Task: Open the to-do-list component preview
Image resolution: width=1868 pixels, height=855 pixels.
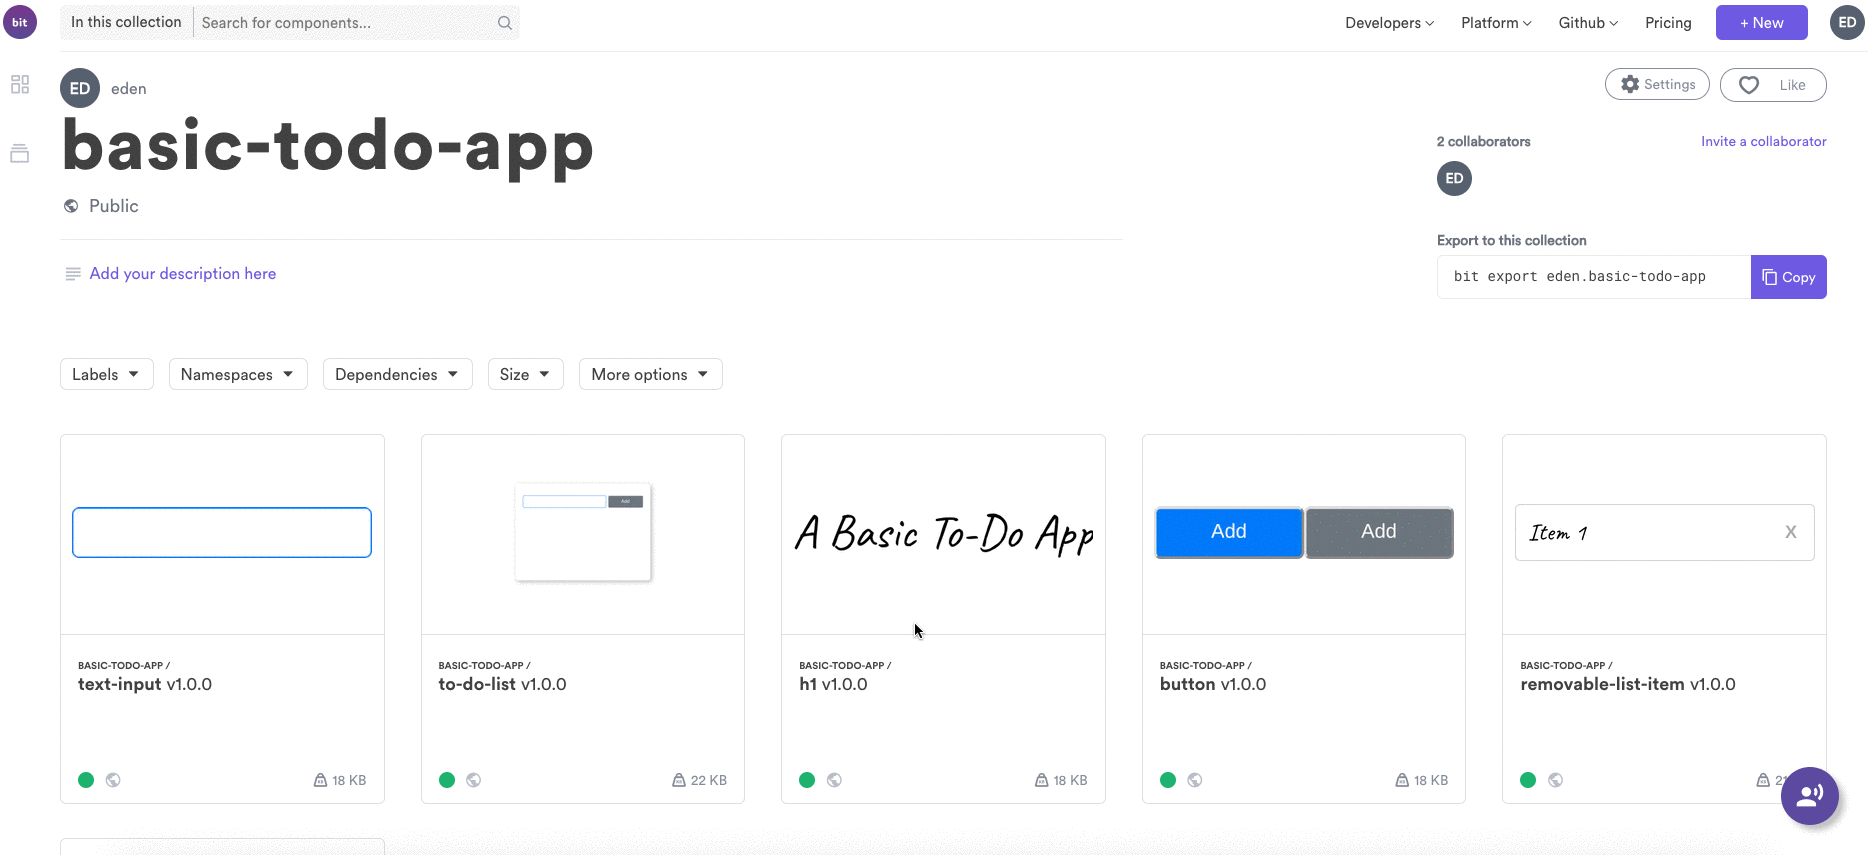Action: coord(583,532)
